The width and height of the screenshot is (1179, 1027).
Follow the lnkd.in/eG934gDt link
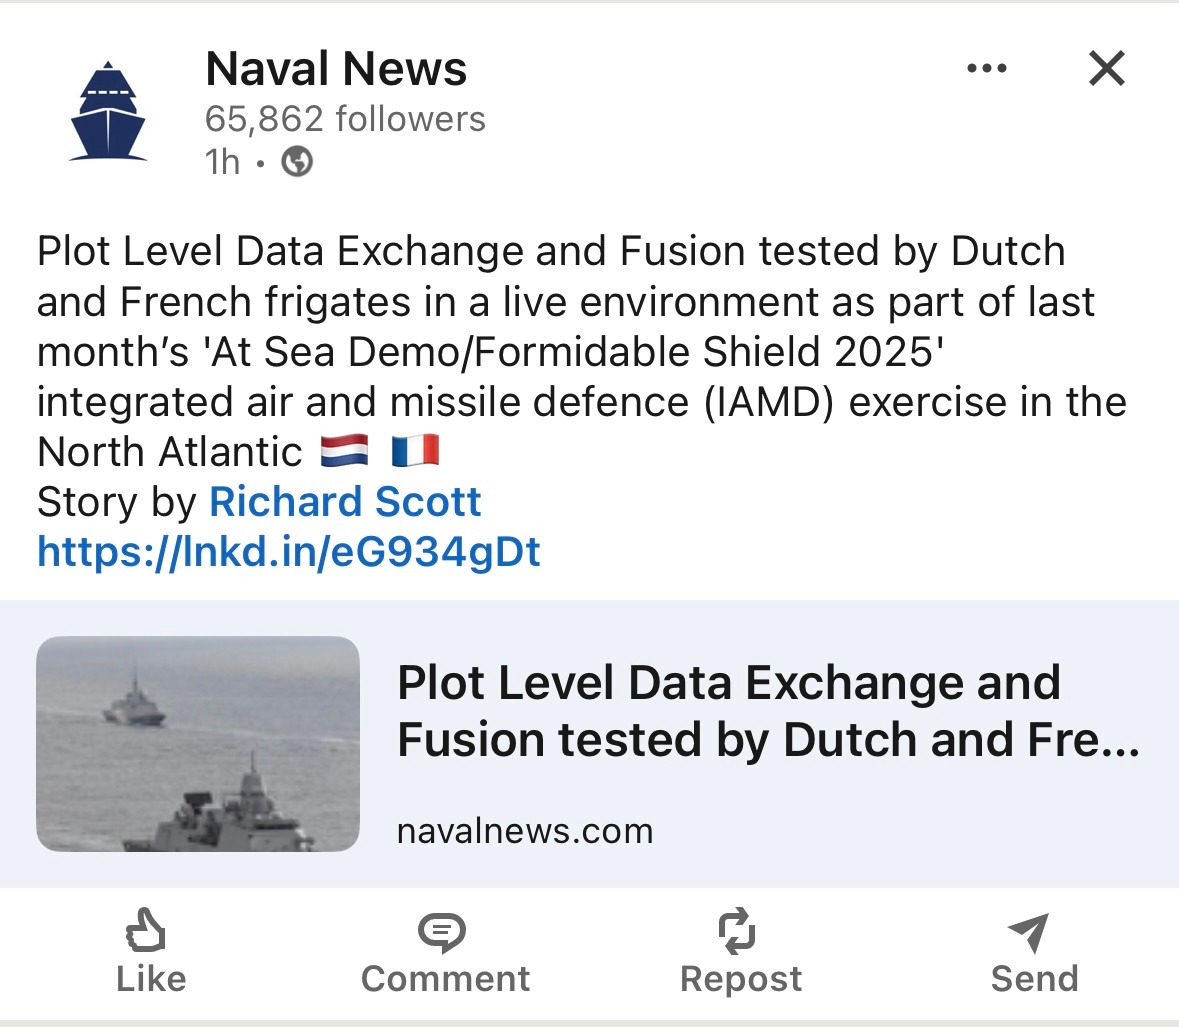pyautogui.click(x=289, y=552)
